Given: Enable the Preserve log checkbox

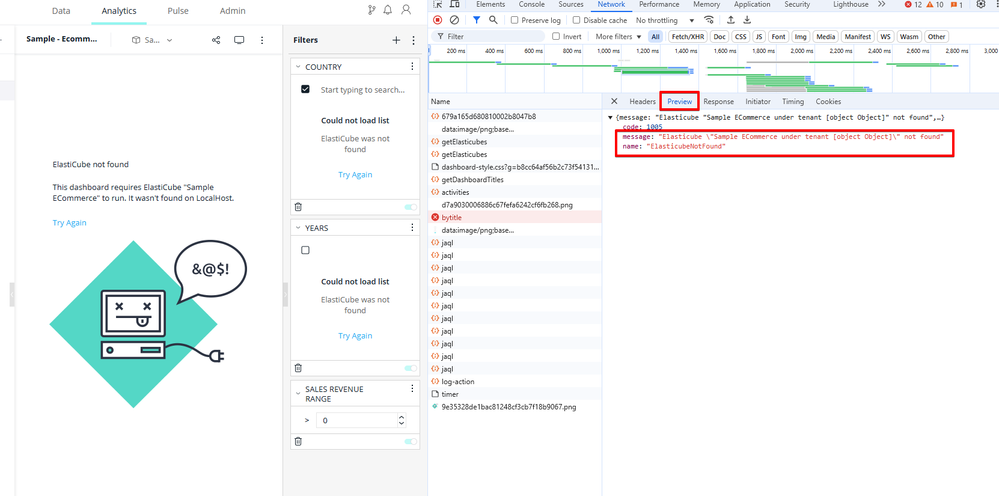Looking at the screenshot, I should pyautogui.click(x=515, y=20).
